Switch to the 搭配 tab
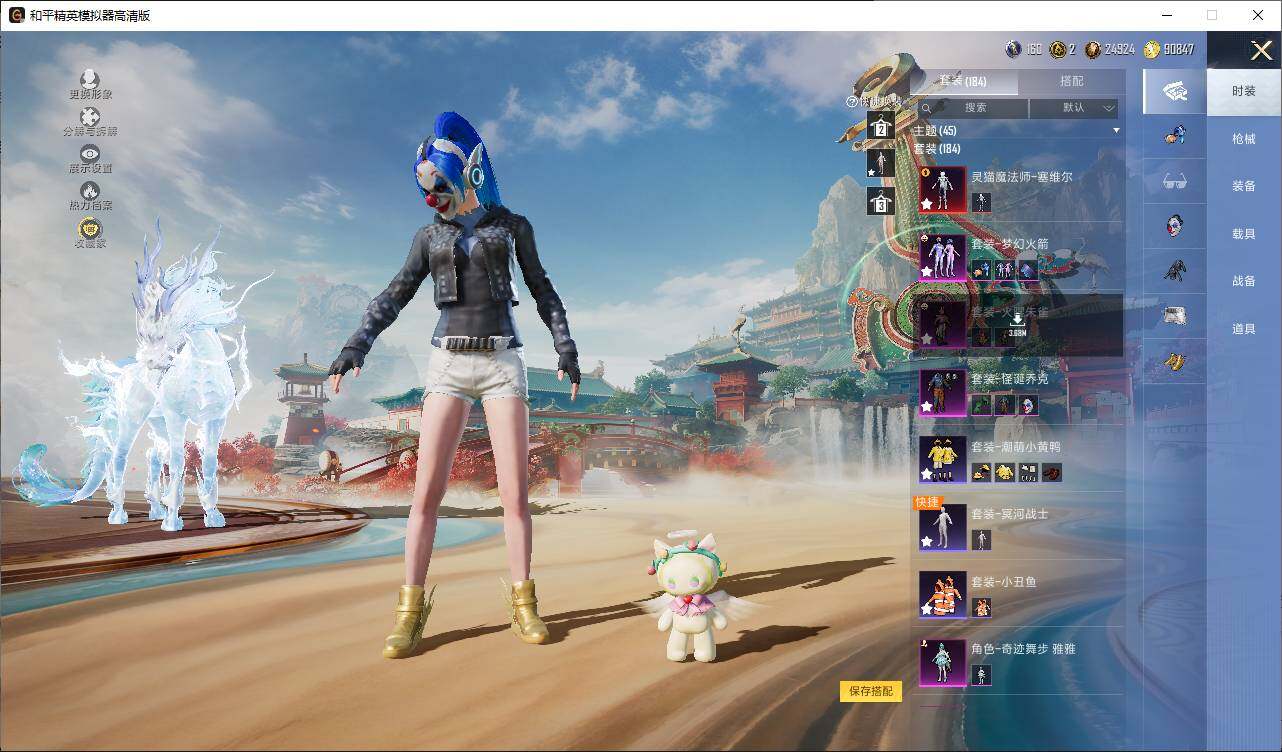This screenshot has height=752, width=1282. [1071, 81]
